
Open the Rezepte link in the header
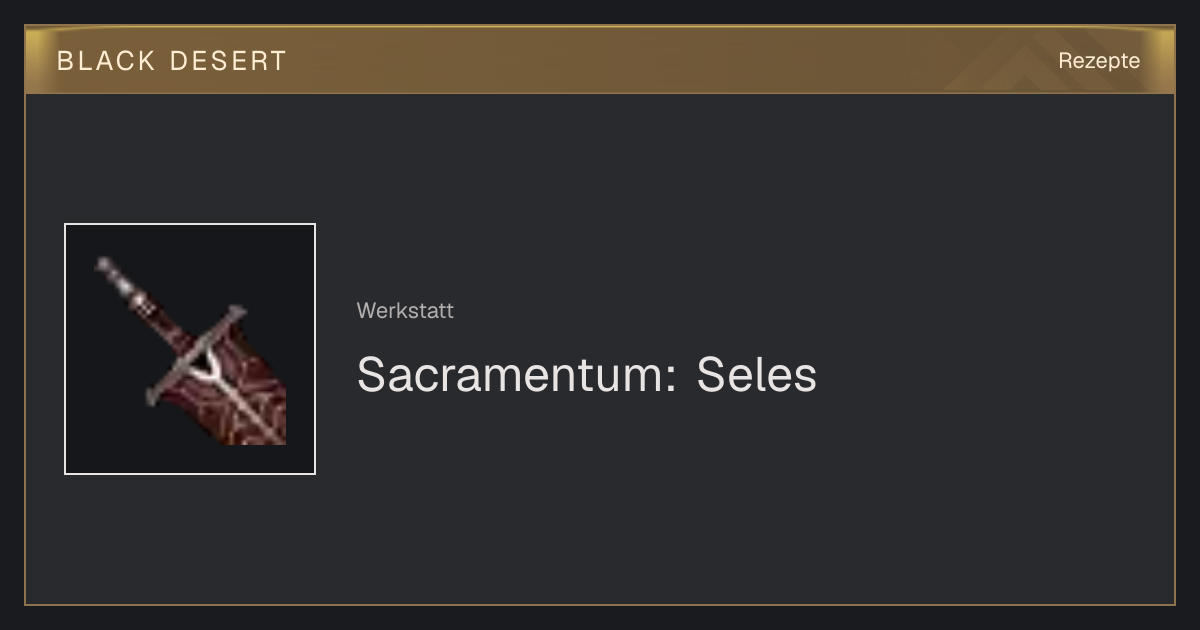coord(1099,61)
